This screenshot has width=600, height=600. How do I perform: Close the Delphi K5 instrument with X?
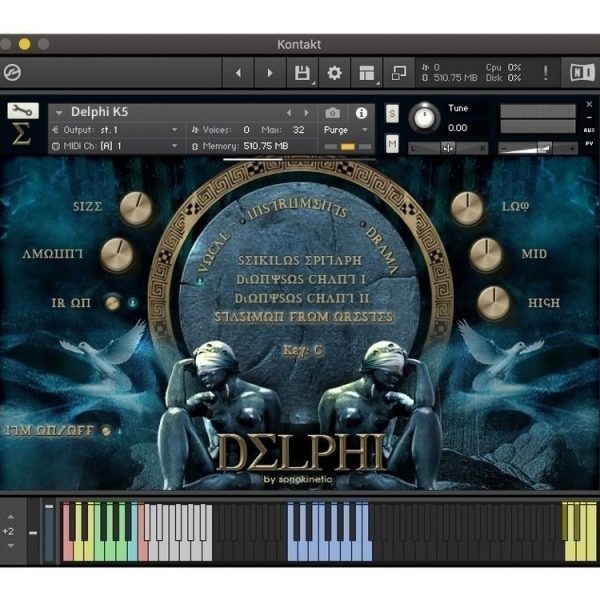coord(589,104)
